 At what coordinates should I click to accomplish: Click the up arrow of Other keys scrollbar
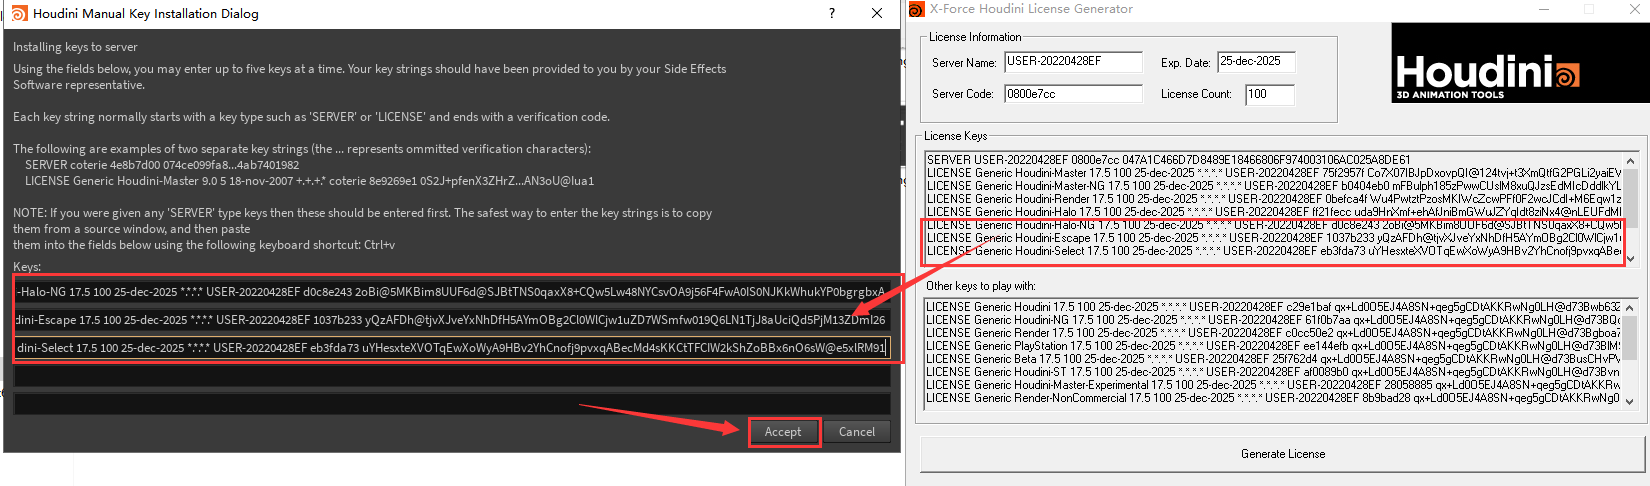click(1631, 307)
